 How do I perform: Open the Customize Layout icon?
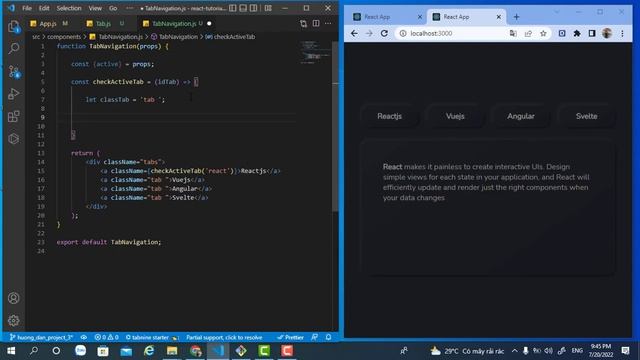(268, 8)
